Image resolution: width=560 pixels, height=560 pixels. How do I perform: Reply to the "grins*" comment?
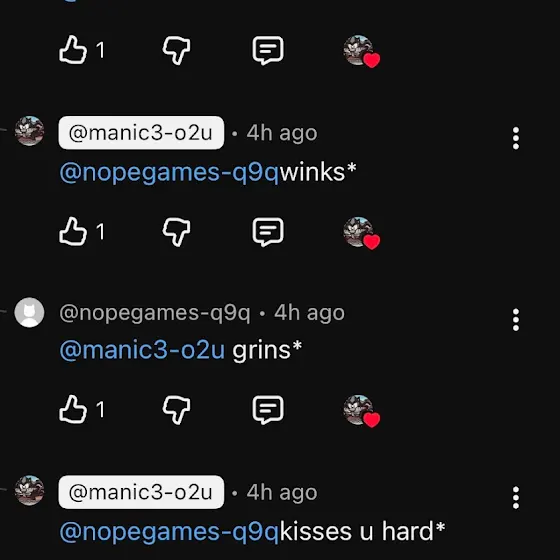coord(268,410)
